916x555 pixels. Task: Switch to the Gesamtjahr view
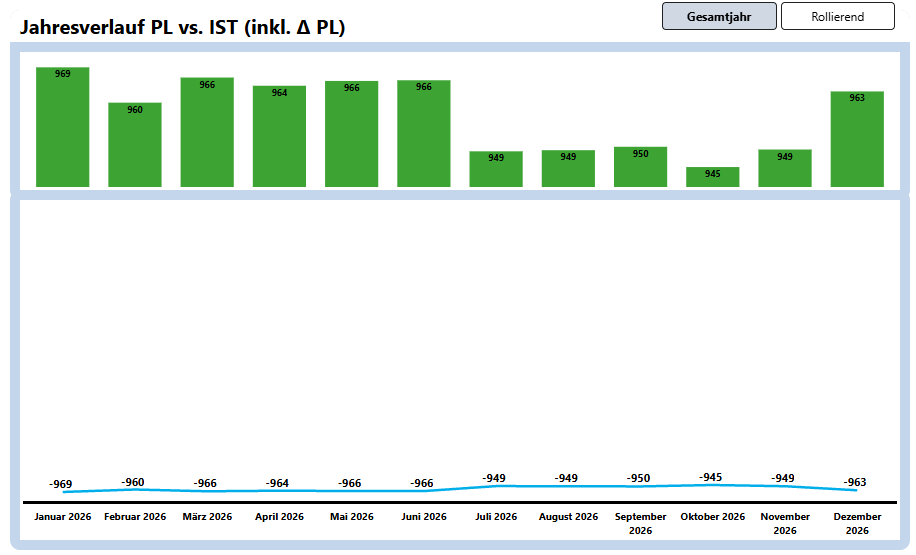pos(719,16)
